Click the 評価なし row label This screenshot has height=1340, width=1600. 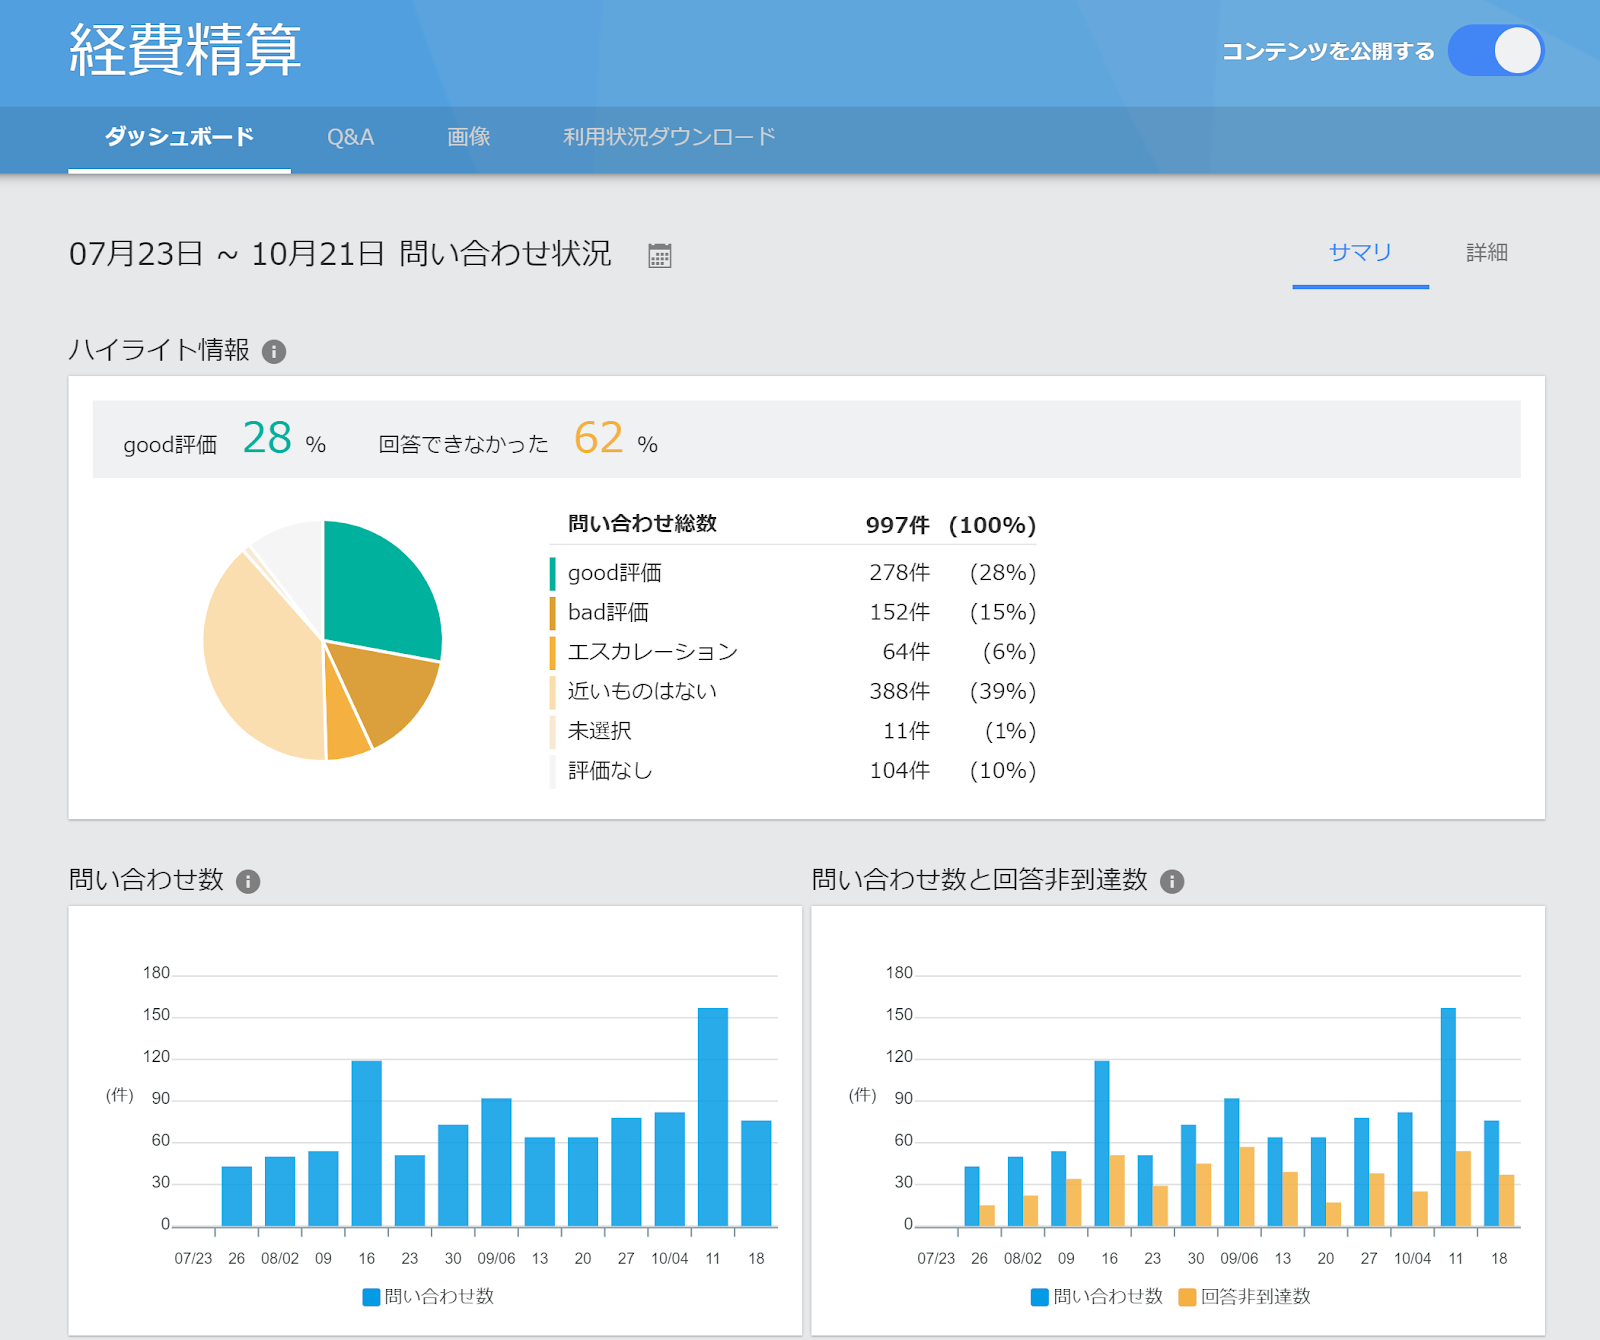[x=610, y=771]
